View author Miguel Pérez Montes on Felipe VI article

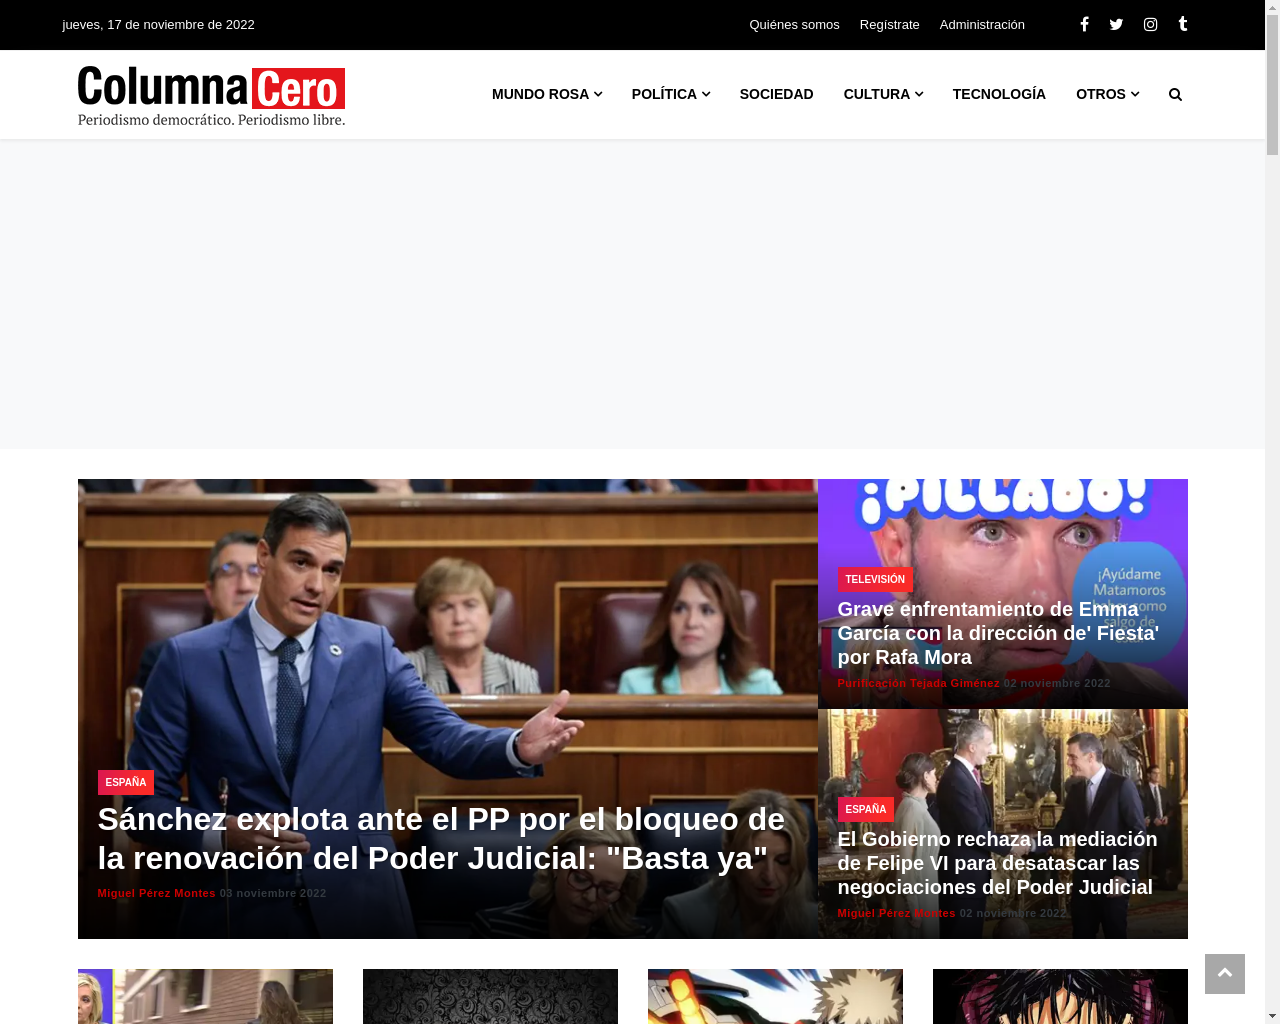click(x=897, y=913)
